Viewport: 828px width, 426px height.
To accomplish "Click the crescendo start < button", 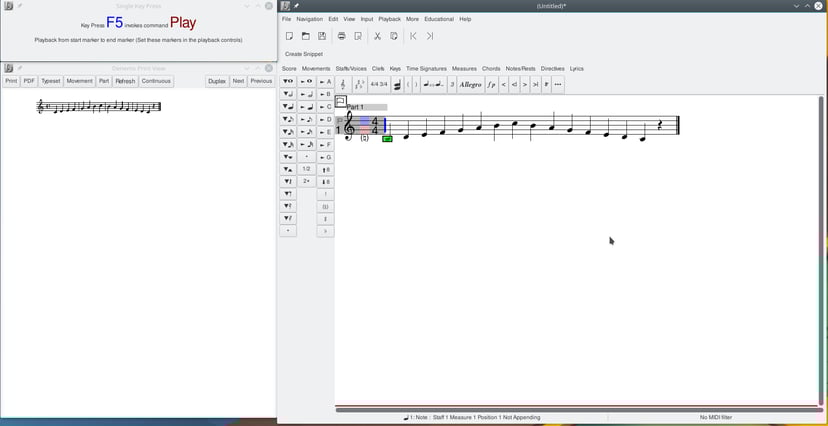I will tap(504, 84).
